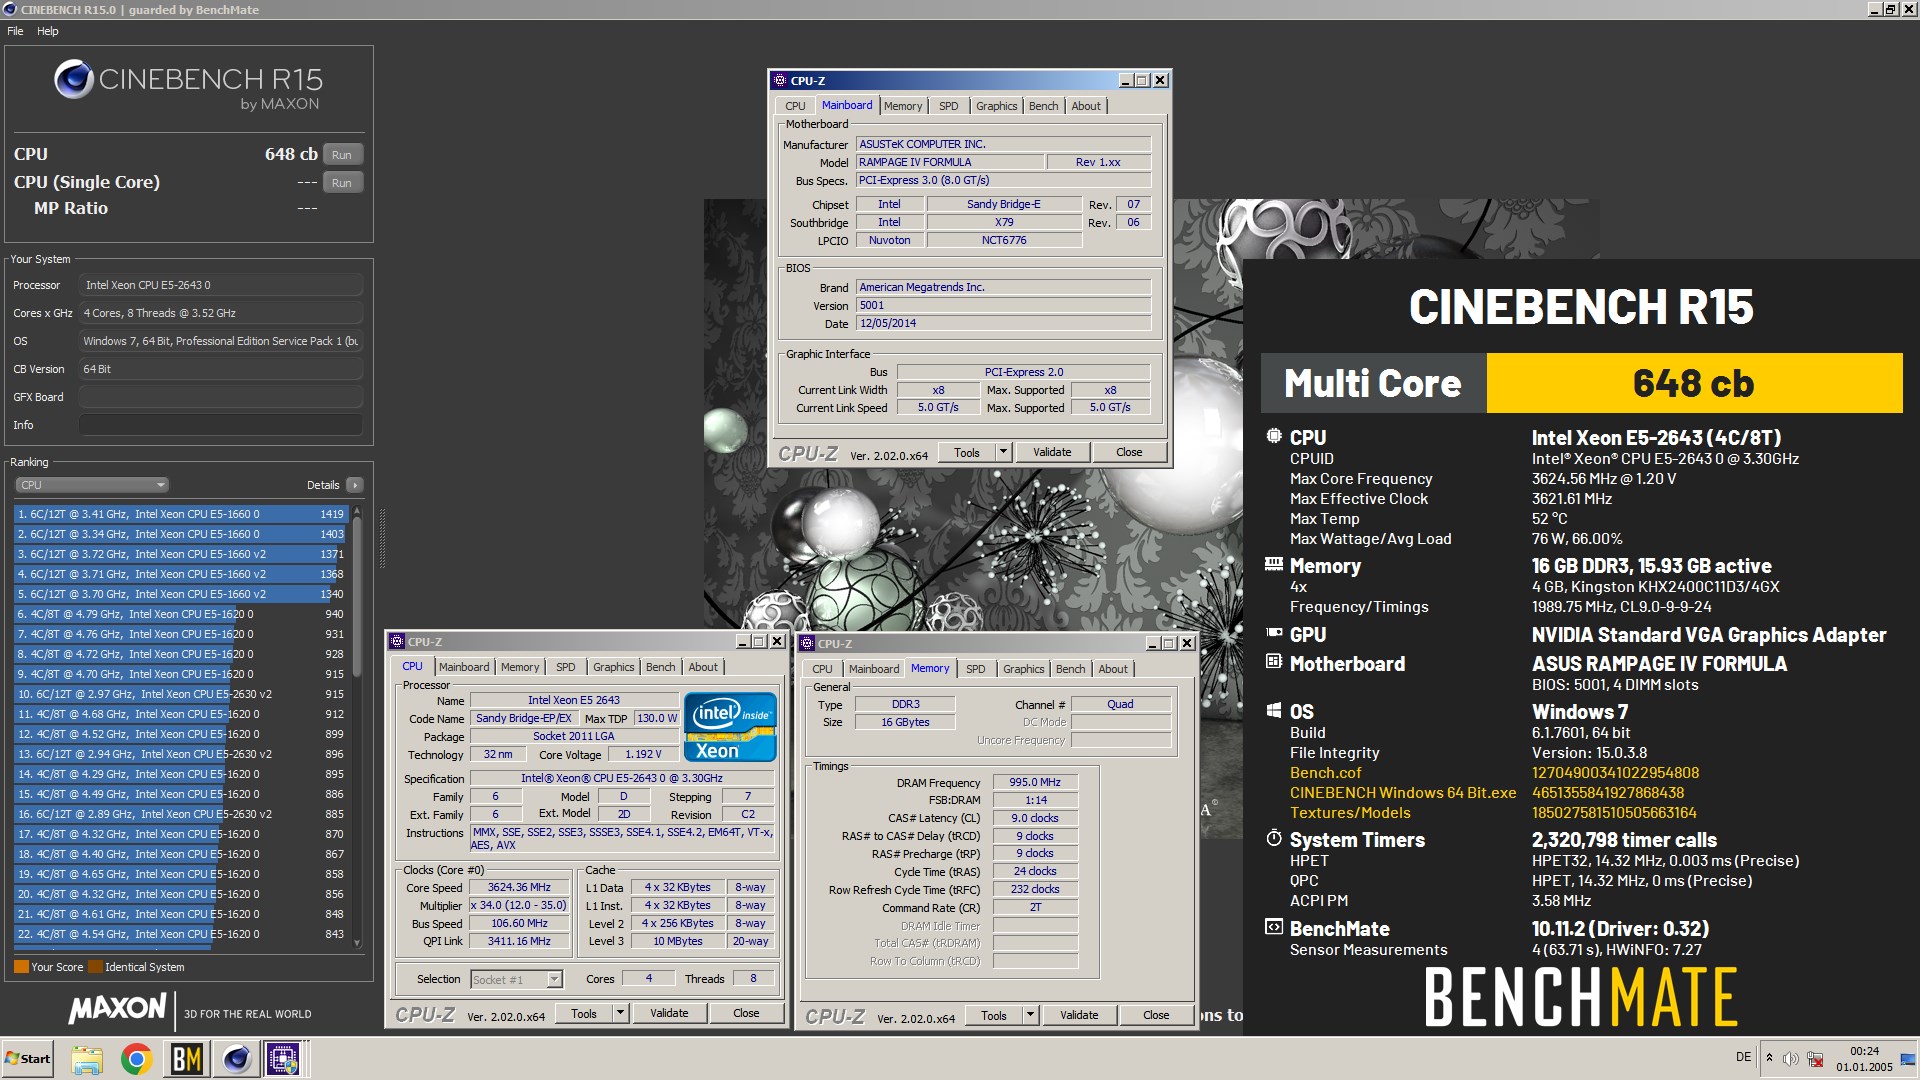Click the Identical System color swatch
The width and height of the screenshot is (1920, 1080).
point(96,967)
